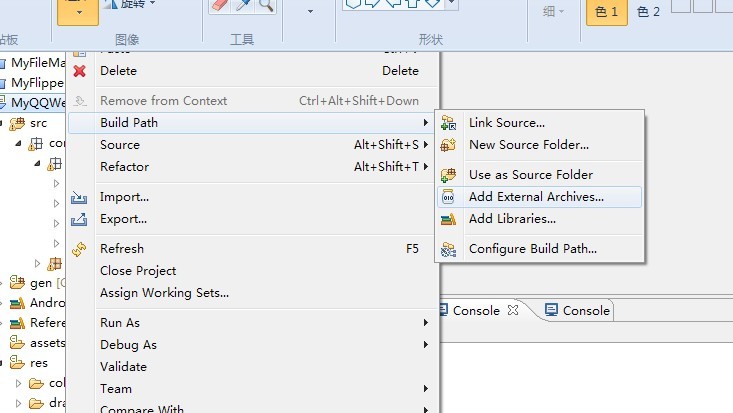This screenshot has width=733, height=413.
Task: Click the Android library icon in tree
Action: [x=17, y=303]
